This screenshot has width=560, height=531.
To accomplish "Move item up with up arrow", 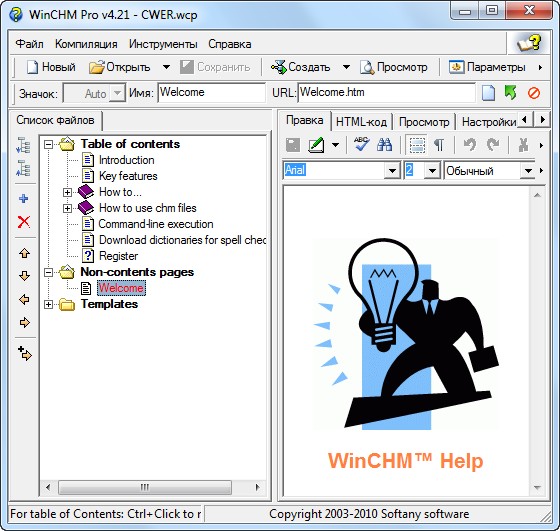I will 24,253.
